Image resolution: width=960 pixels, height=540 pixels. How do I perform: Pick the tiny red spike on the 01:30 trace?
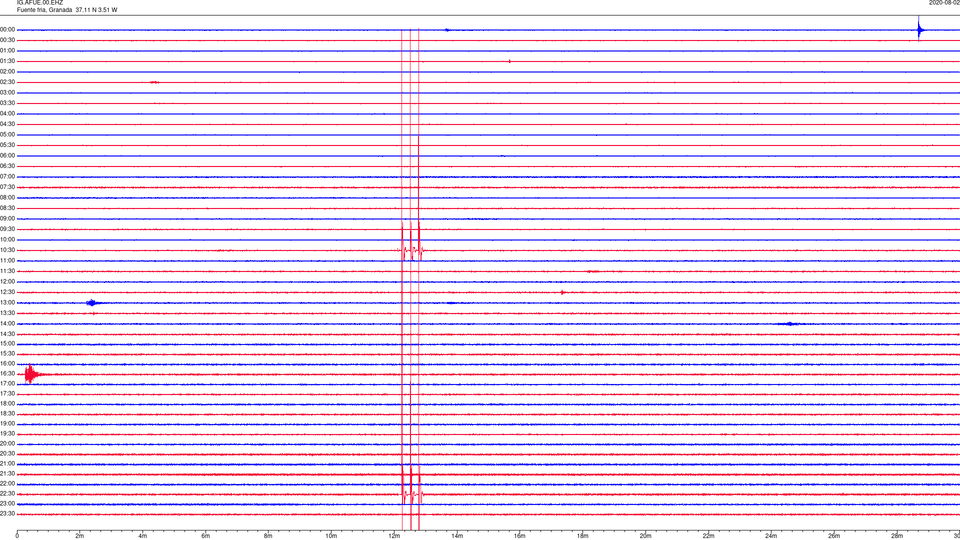click(x=509, y=61)
